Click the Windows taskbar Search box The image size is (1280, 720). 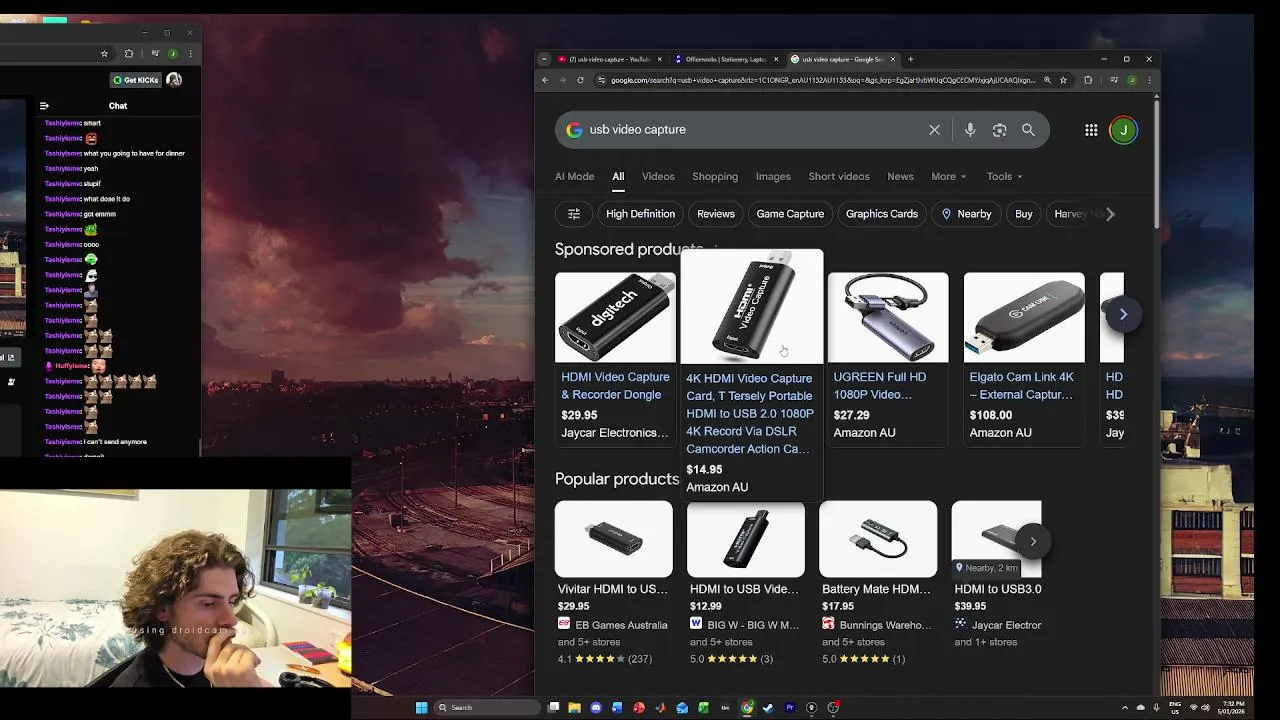(488, 708)
